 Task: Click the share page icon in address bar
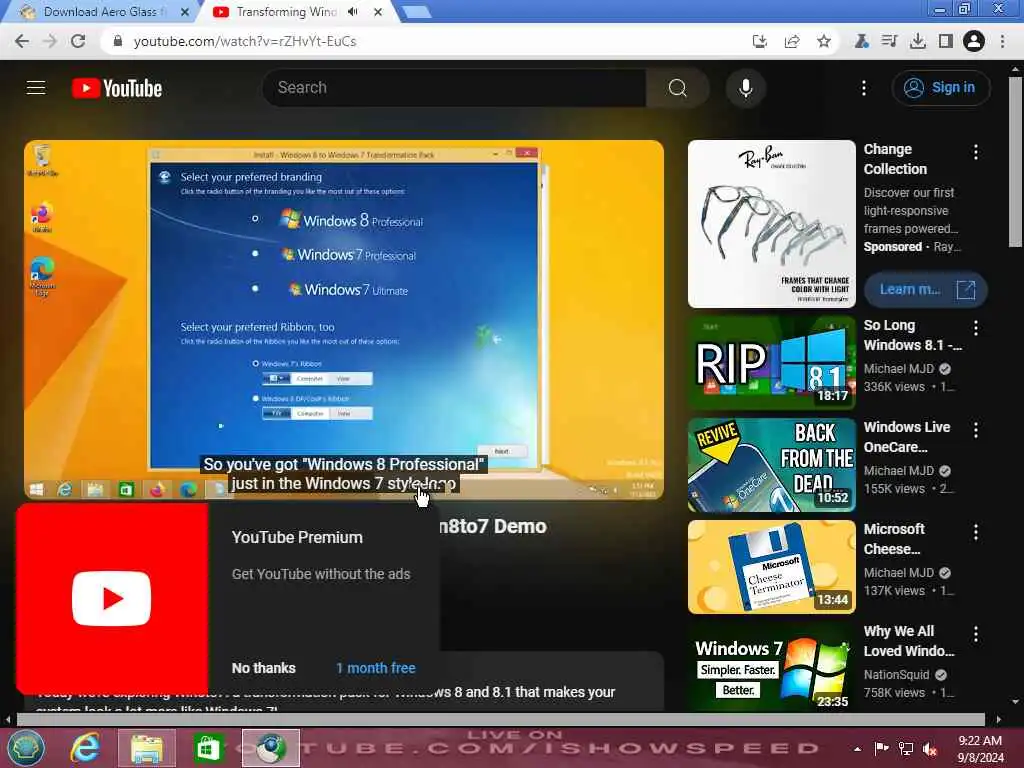tap(792, 41)
